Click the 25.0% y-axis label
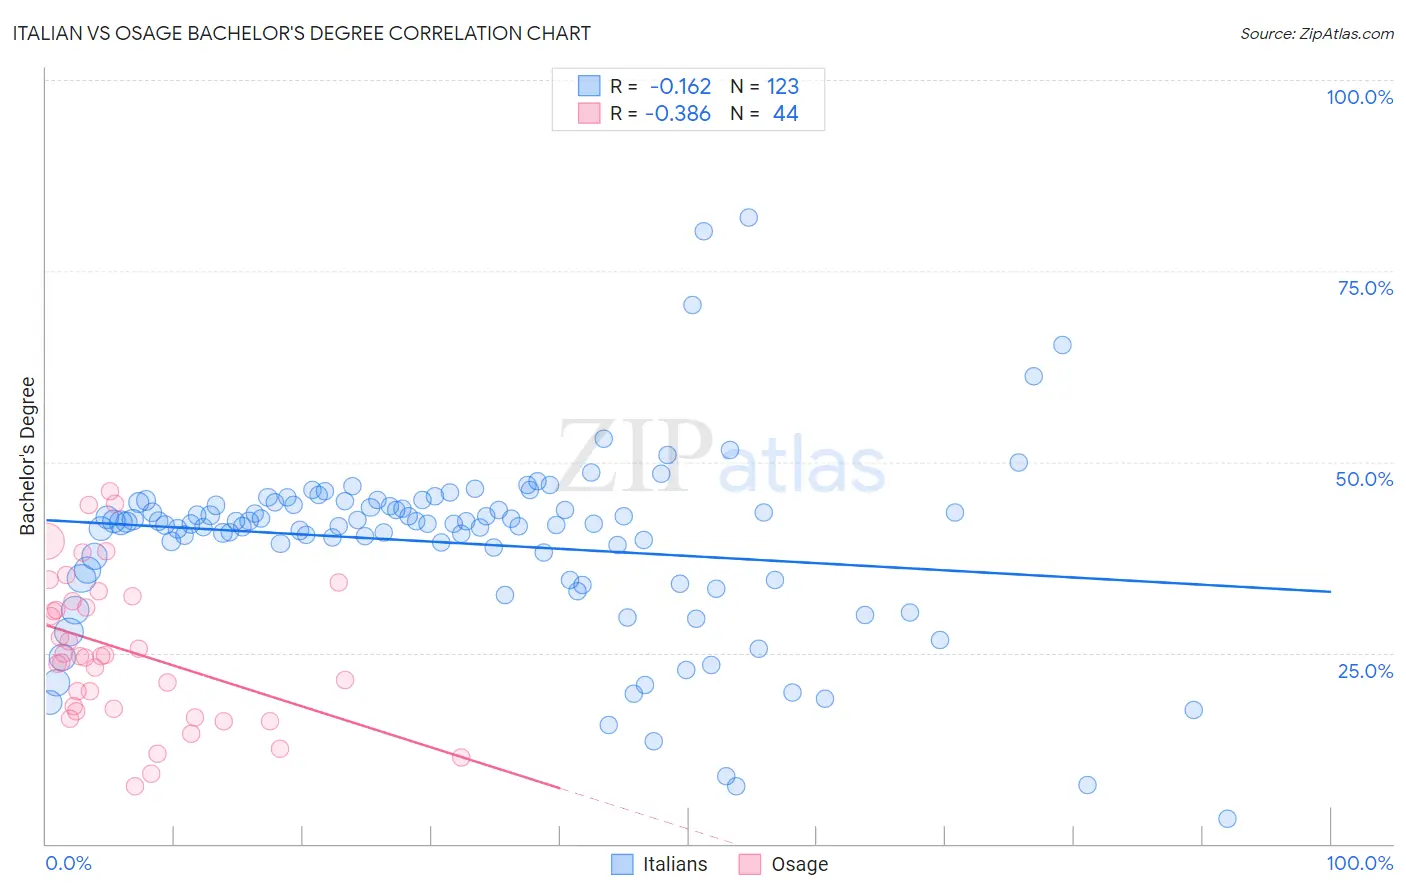 pos(1365,670)
